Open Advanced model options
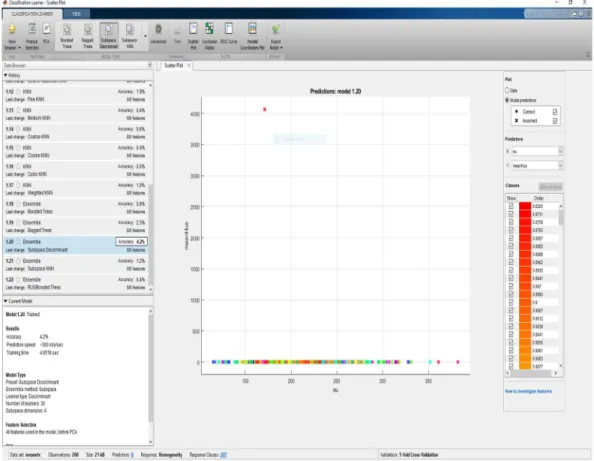 pyautogui.click(x=158, y=34)
